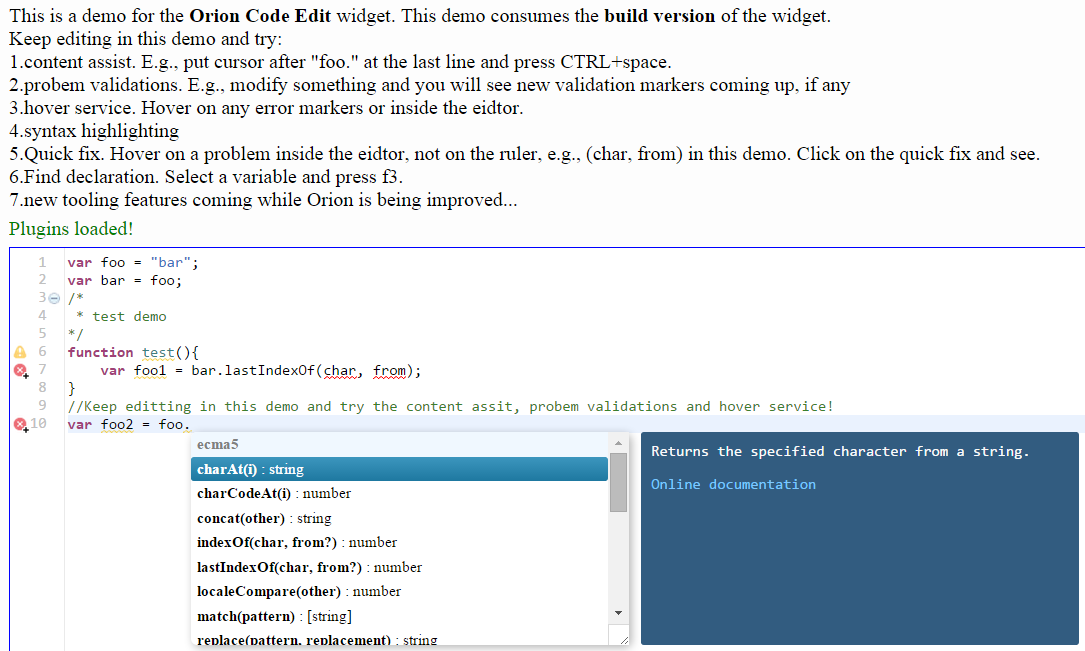Click the underlined 'char' argument on line 7

click(x=340, y=371)
